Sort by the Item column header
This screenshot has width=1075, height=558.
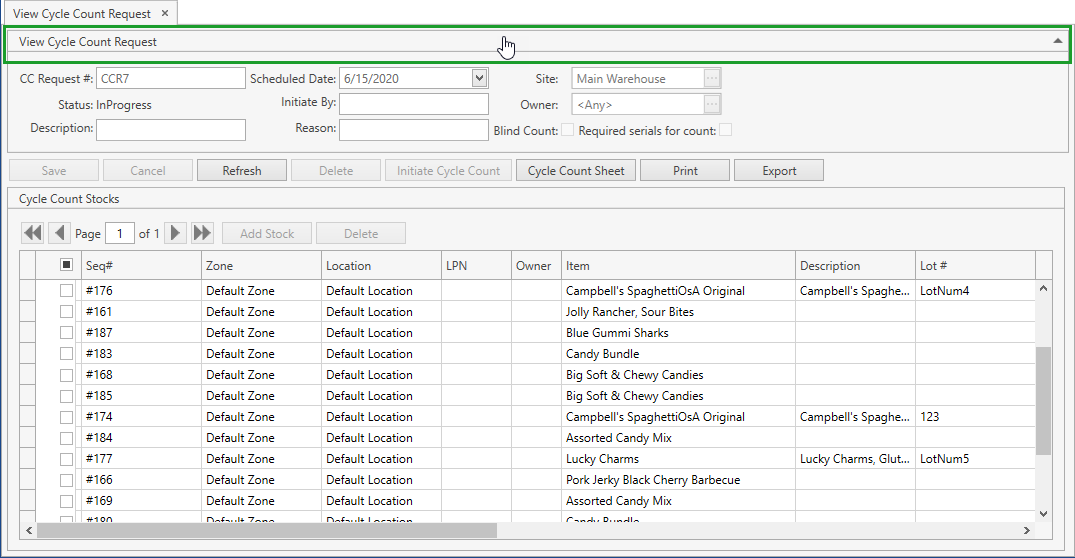pyautogui.click(x=678, y=266)
